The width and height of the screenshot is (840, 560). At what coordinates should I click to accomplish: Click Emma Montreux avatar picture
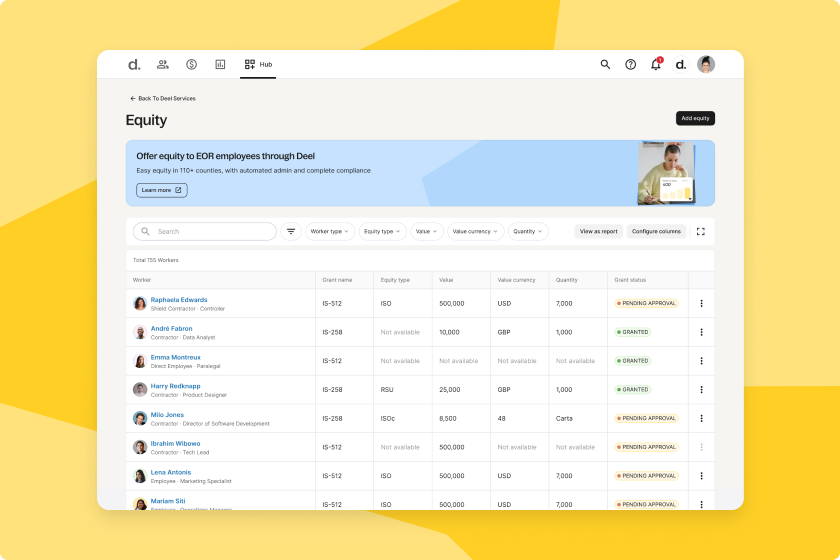click(x=140, y=361)
